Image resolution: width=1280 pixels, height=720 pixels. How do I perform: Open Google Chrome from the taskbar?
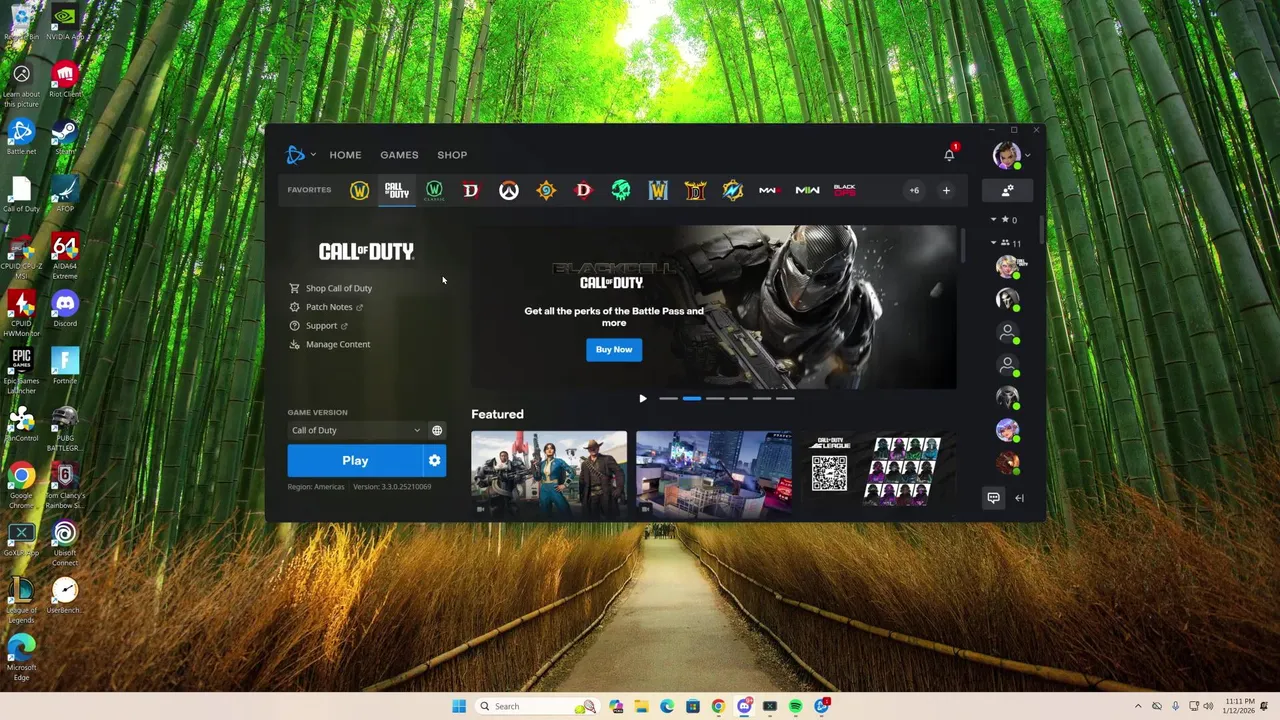click(718, 706)
